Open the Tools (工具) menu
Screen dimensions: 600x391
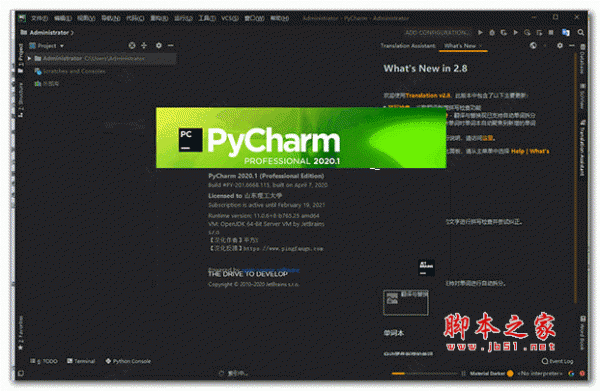pos(207,18)
